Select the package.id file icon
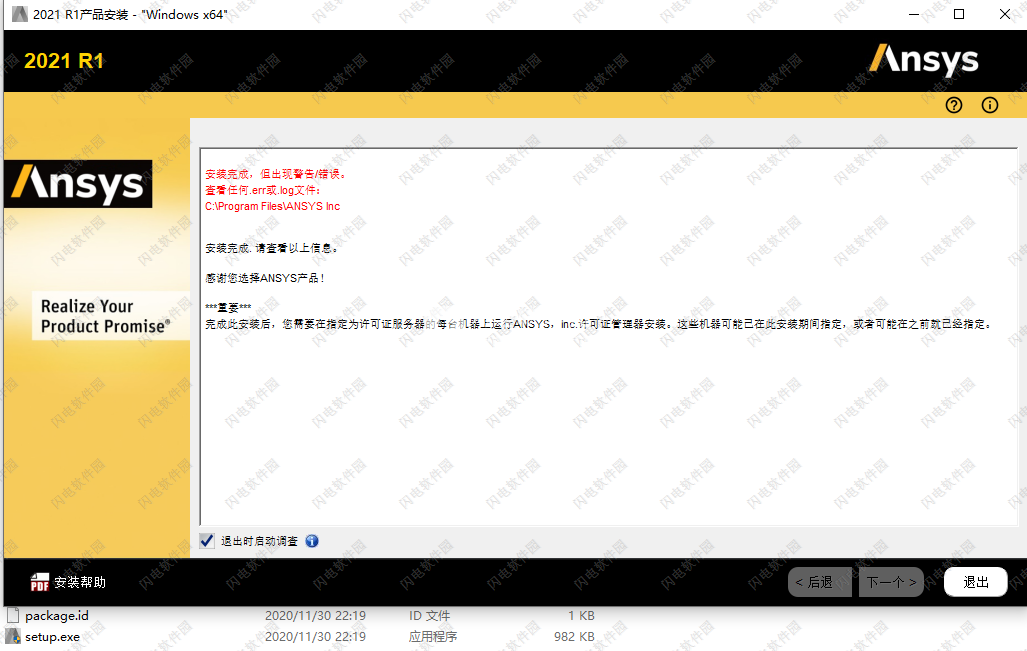Screen dimensions: 1027x651 point(13,615)
